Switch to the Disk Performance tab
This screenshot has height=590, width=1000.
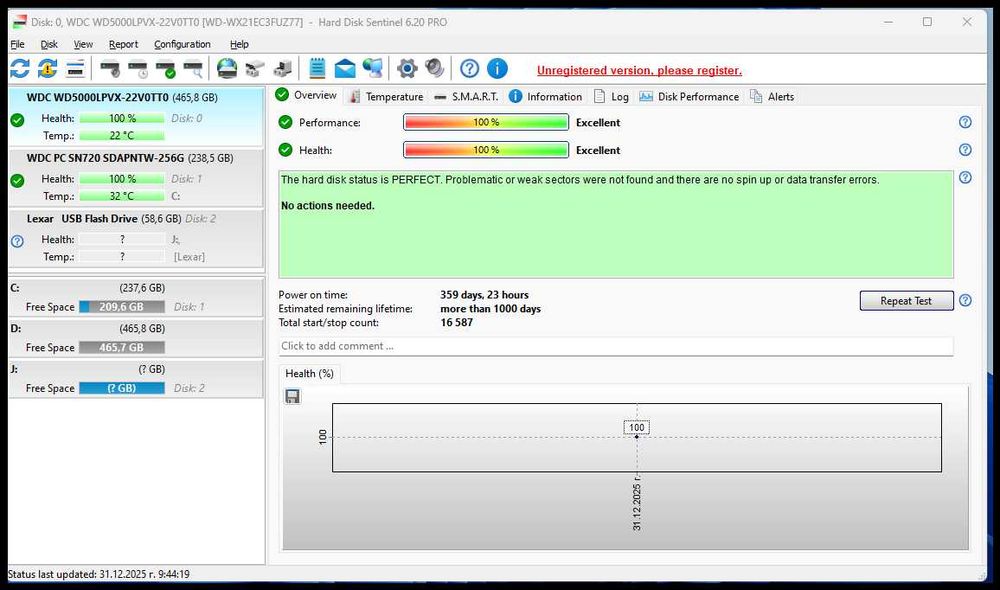point(689,96)
